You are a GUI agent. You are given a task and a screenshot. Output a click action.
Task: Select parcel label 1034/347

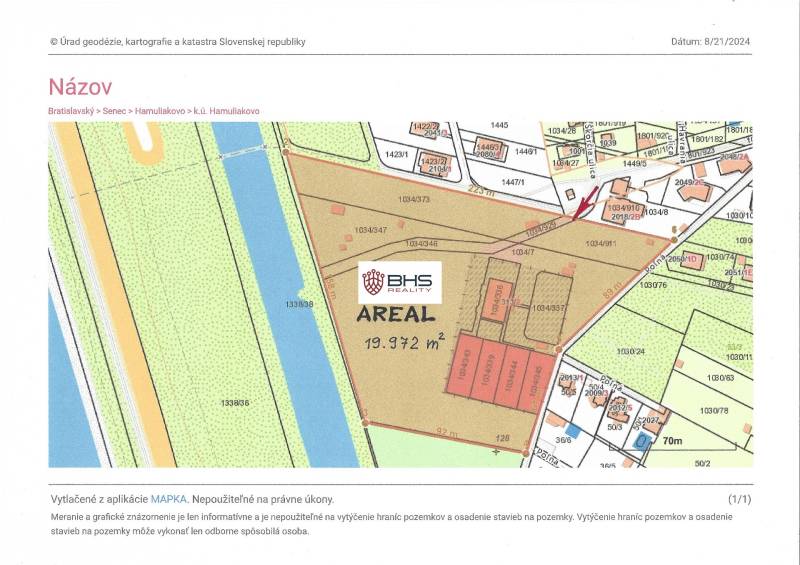(370, 230)
